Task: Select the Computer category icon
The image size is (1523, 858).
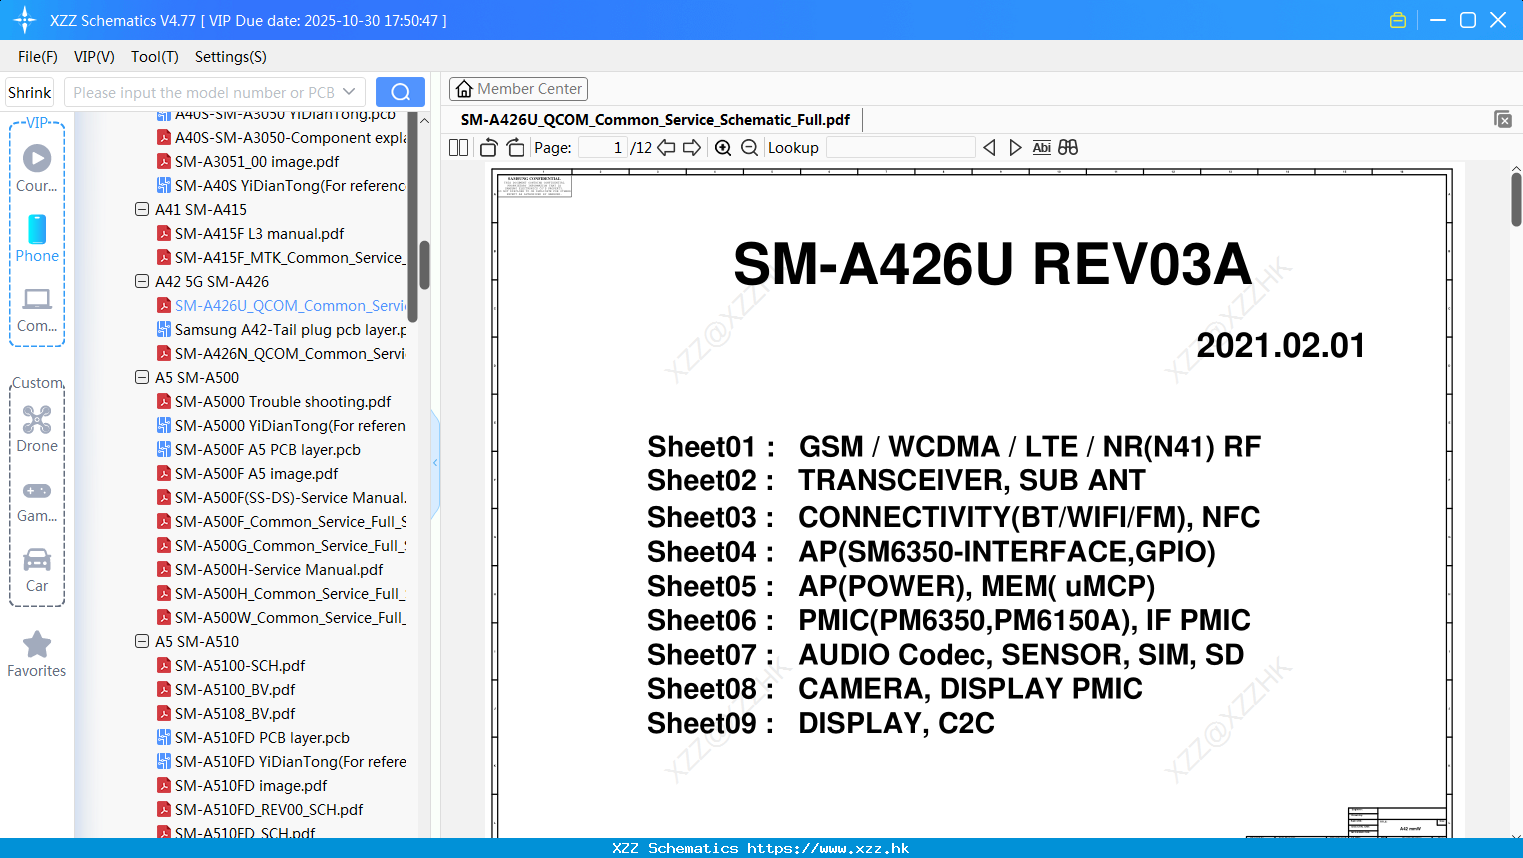Action: tap(37, 299)
